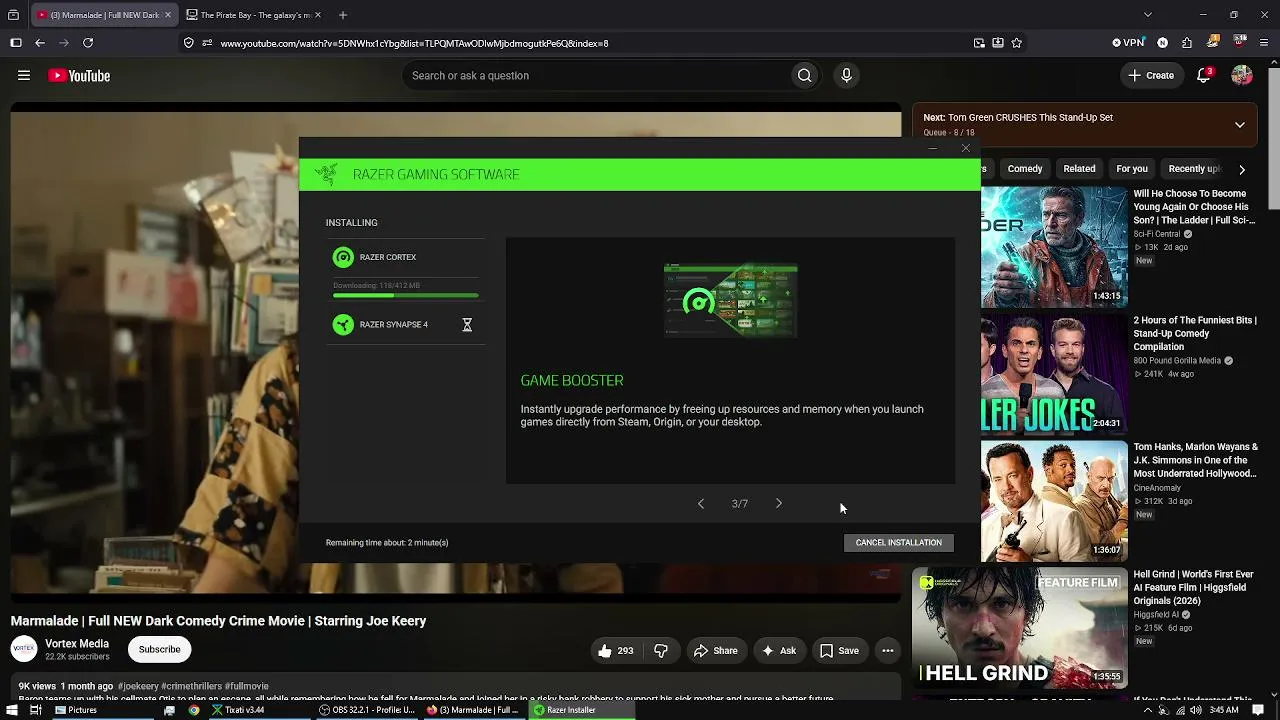Go to the YouTube home logo

[79, 76]
